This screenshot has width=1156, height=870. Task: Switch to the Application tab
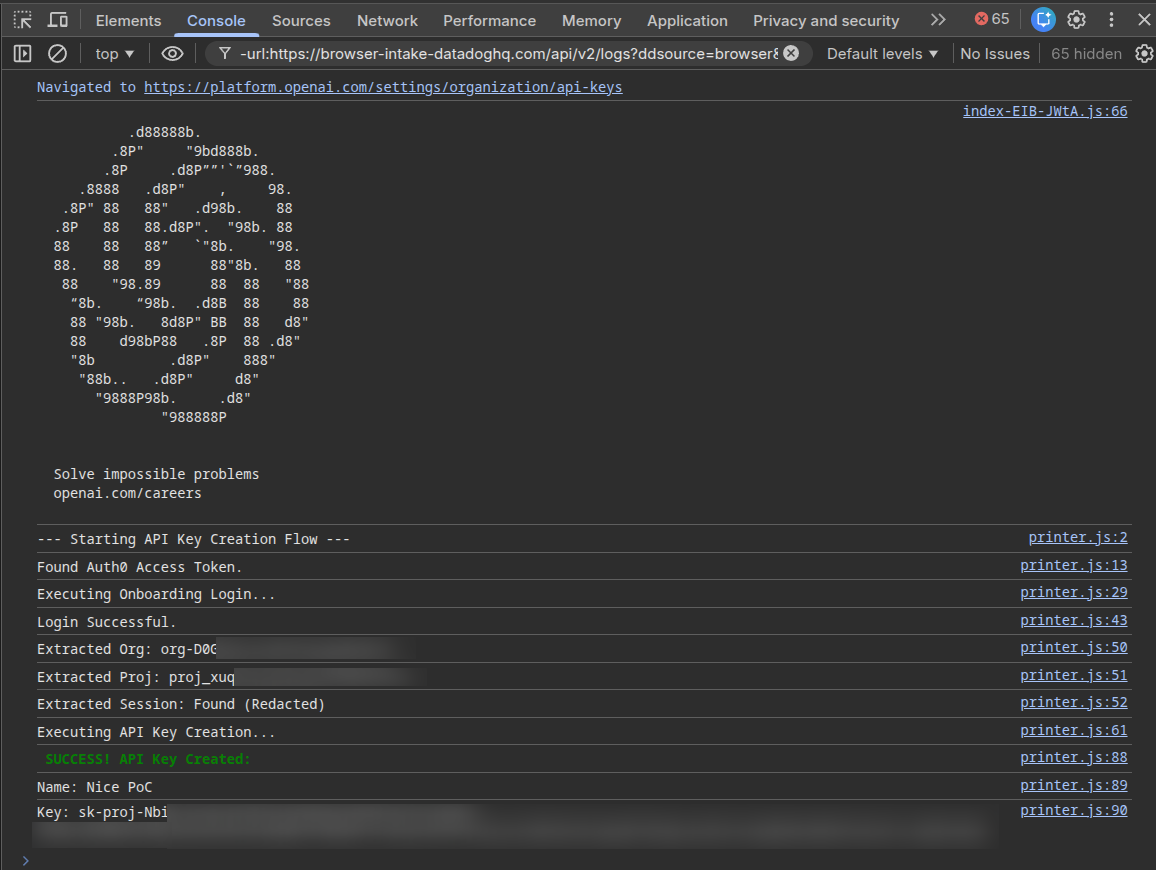[x=687, y=21]
